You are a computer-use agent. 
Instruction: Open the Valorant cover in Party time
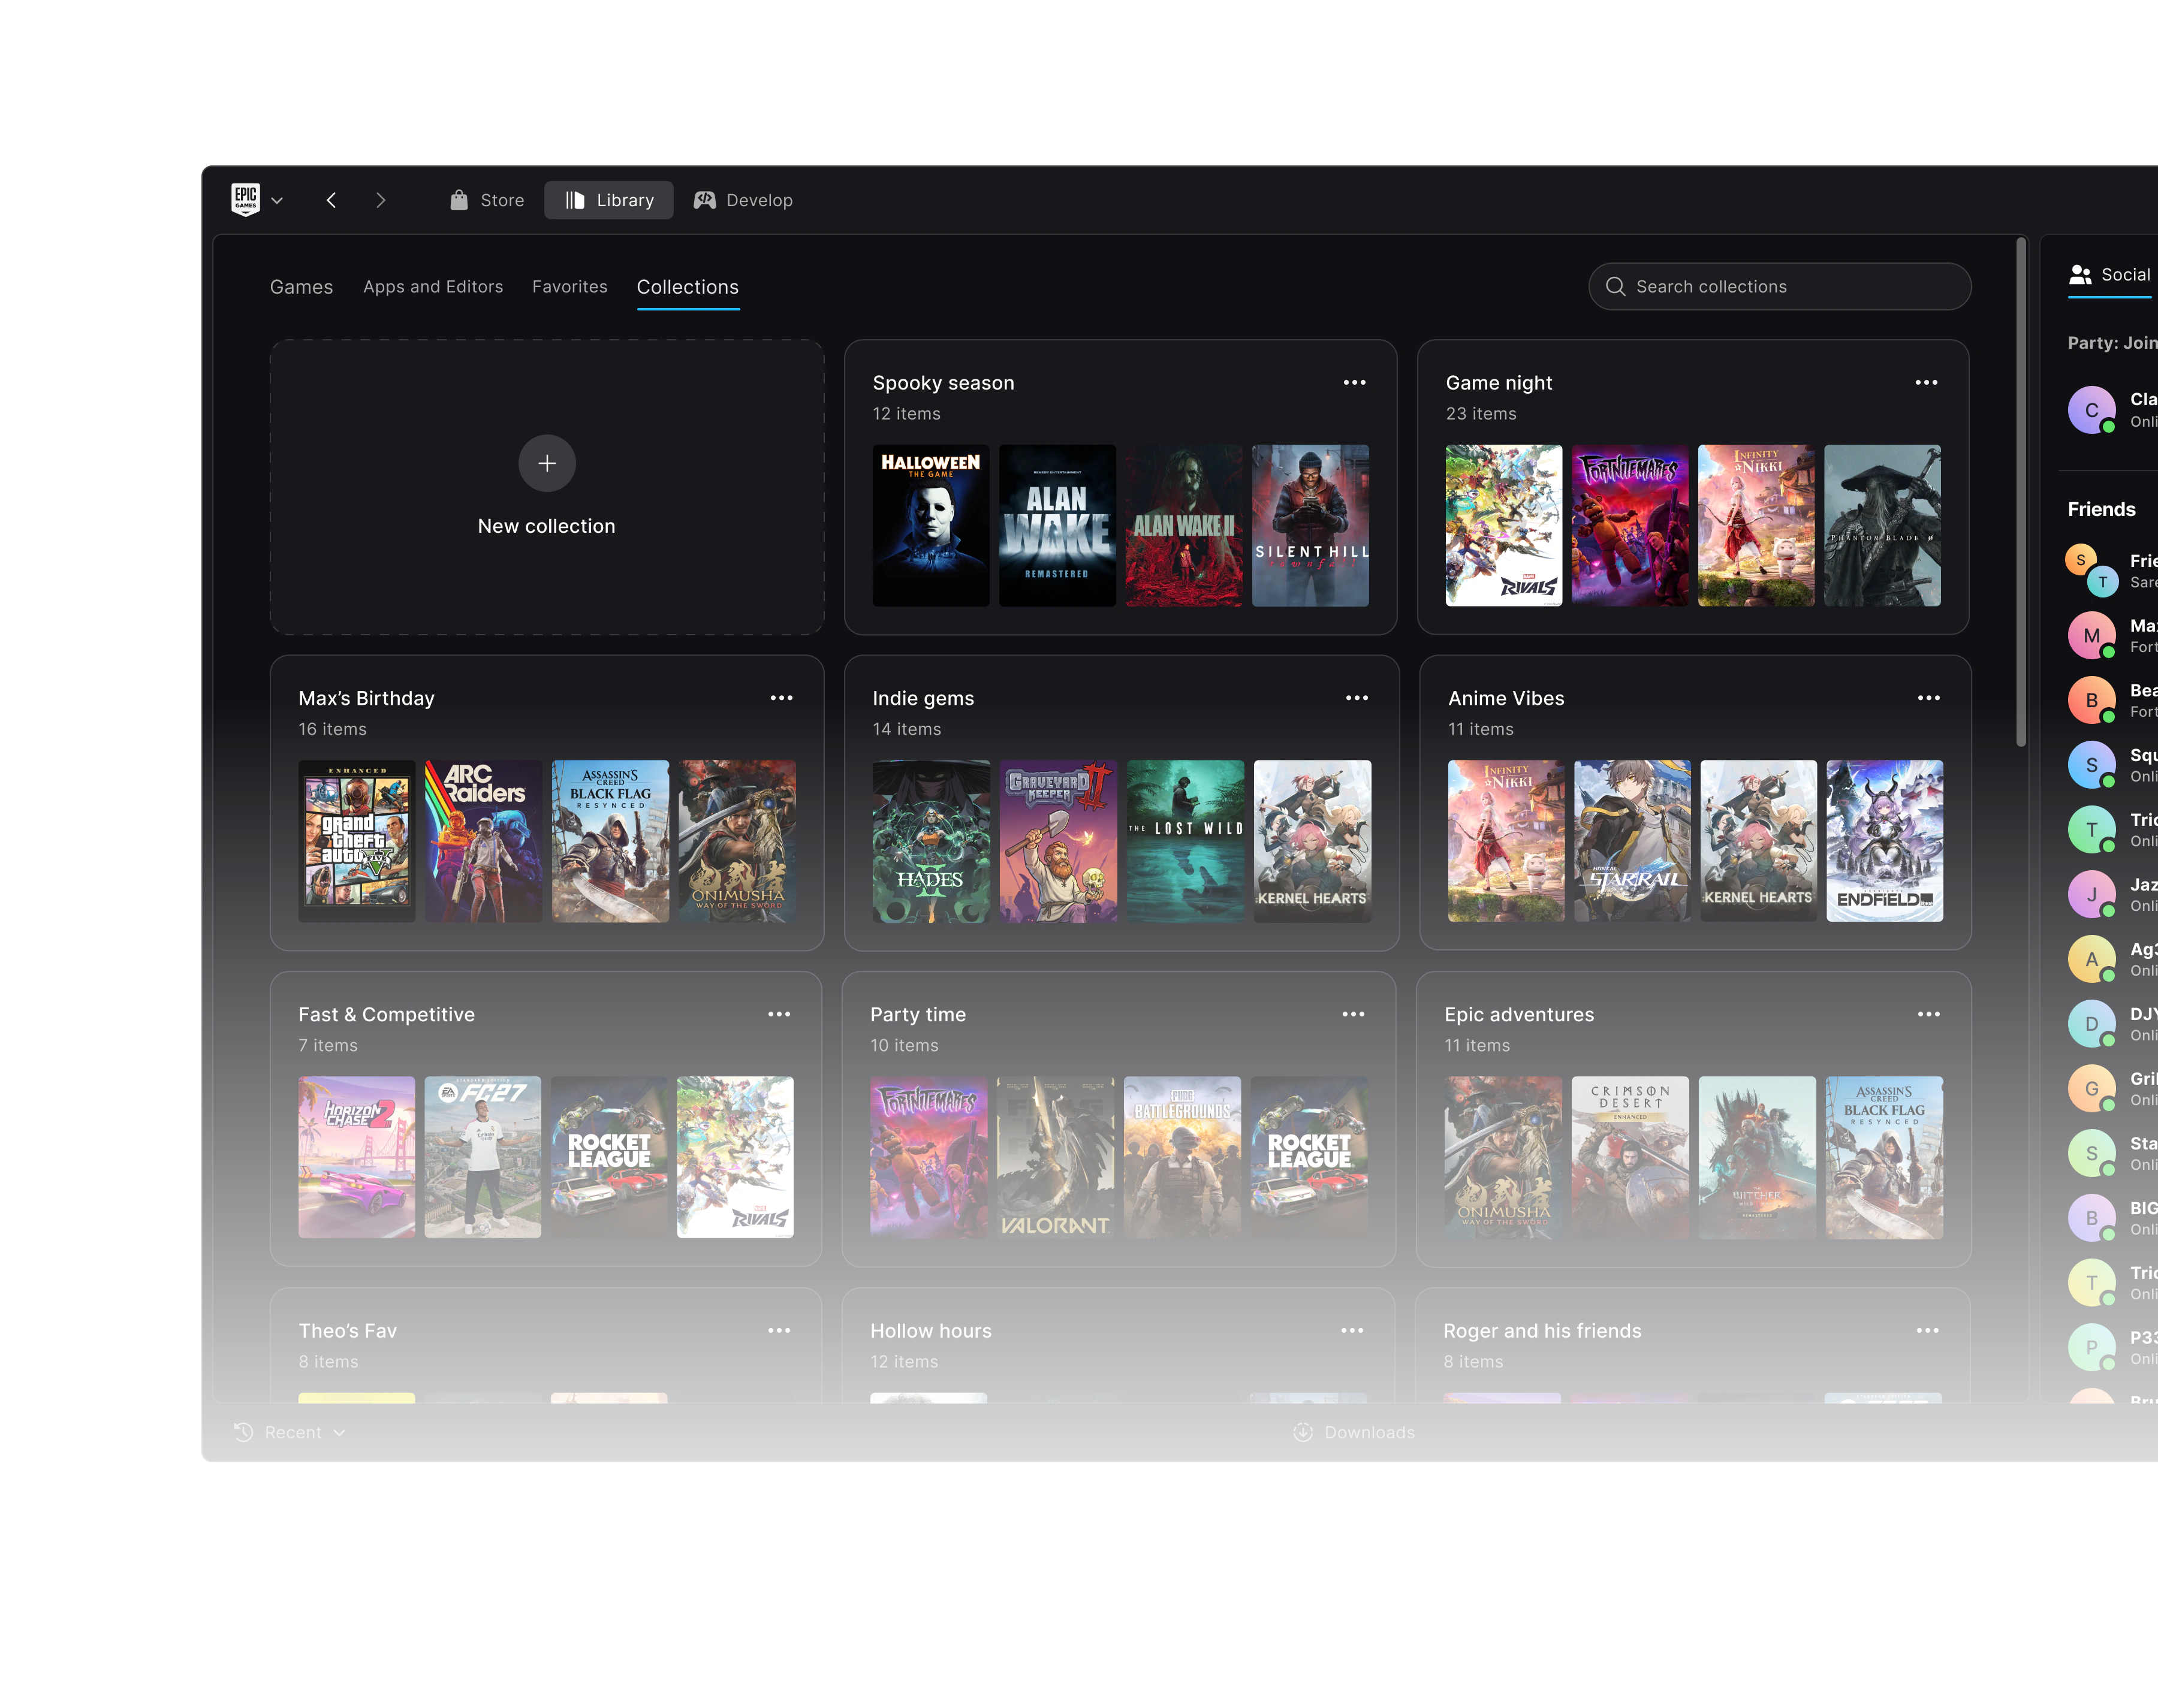[1055, 1157]
